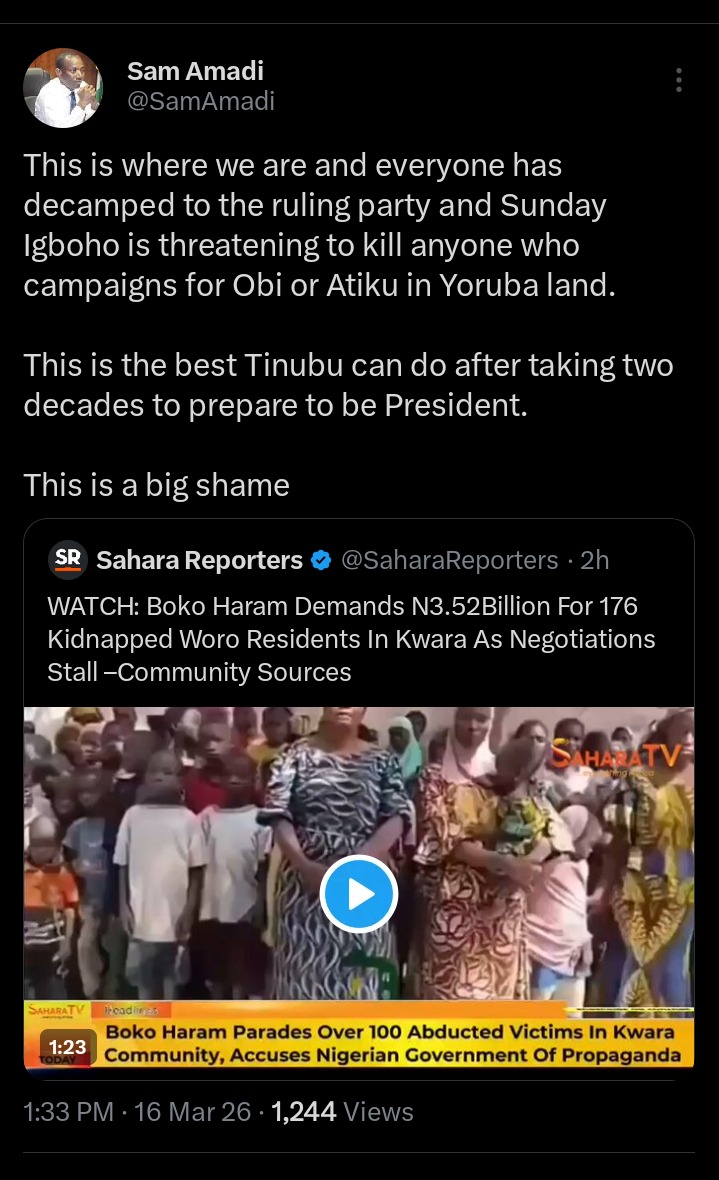Click the @SaharaReporters handle
Image resolution: width=719 pixels, height=1180 pixels.
coord(450,561)
